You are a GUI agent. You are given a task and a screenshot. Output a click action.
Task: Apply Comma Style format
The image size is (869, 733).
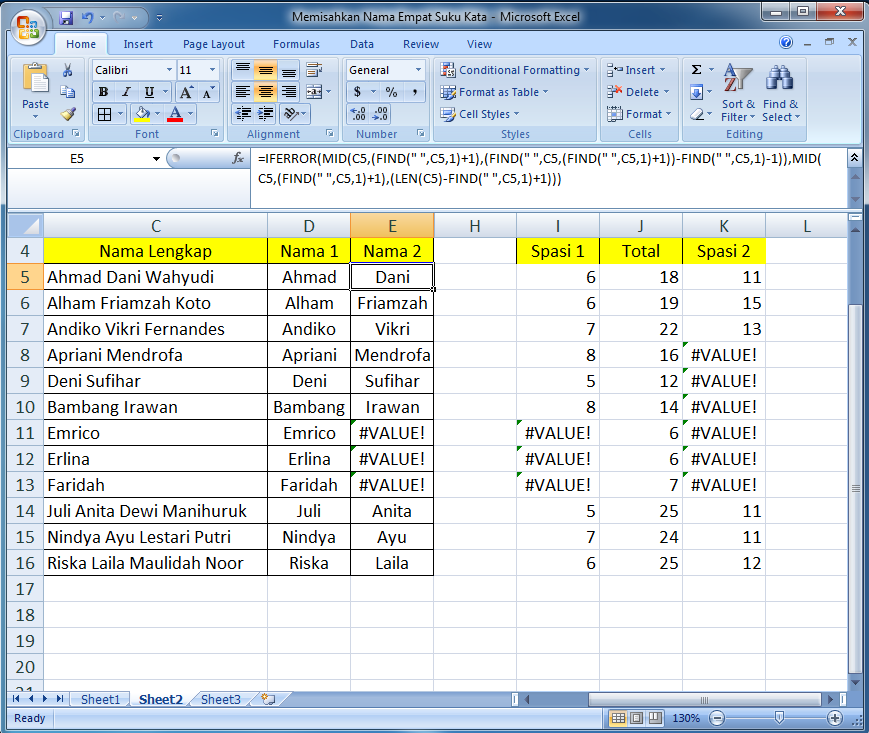[x=414, y=92]
